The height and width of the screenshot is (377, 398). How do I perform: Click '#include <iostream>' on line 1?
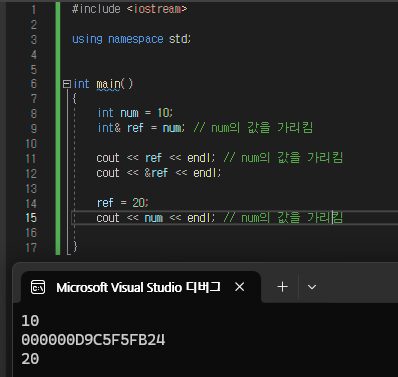(129, 9)
